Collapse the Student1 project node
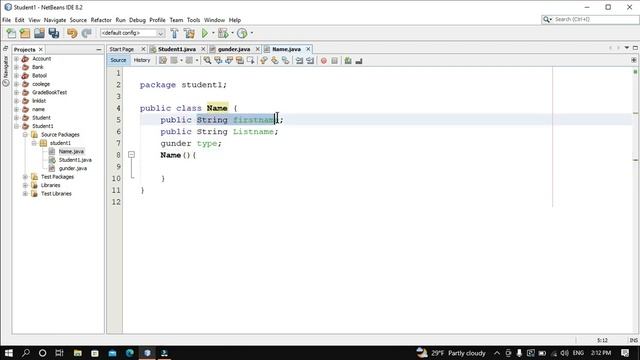The image size is (640, 360). coord(17,126)
